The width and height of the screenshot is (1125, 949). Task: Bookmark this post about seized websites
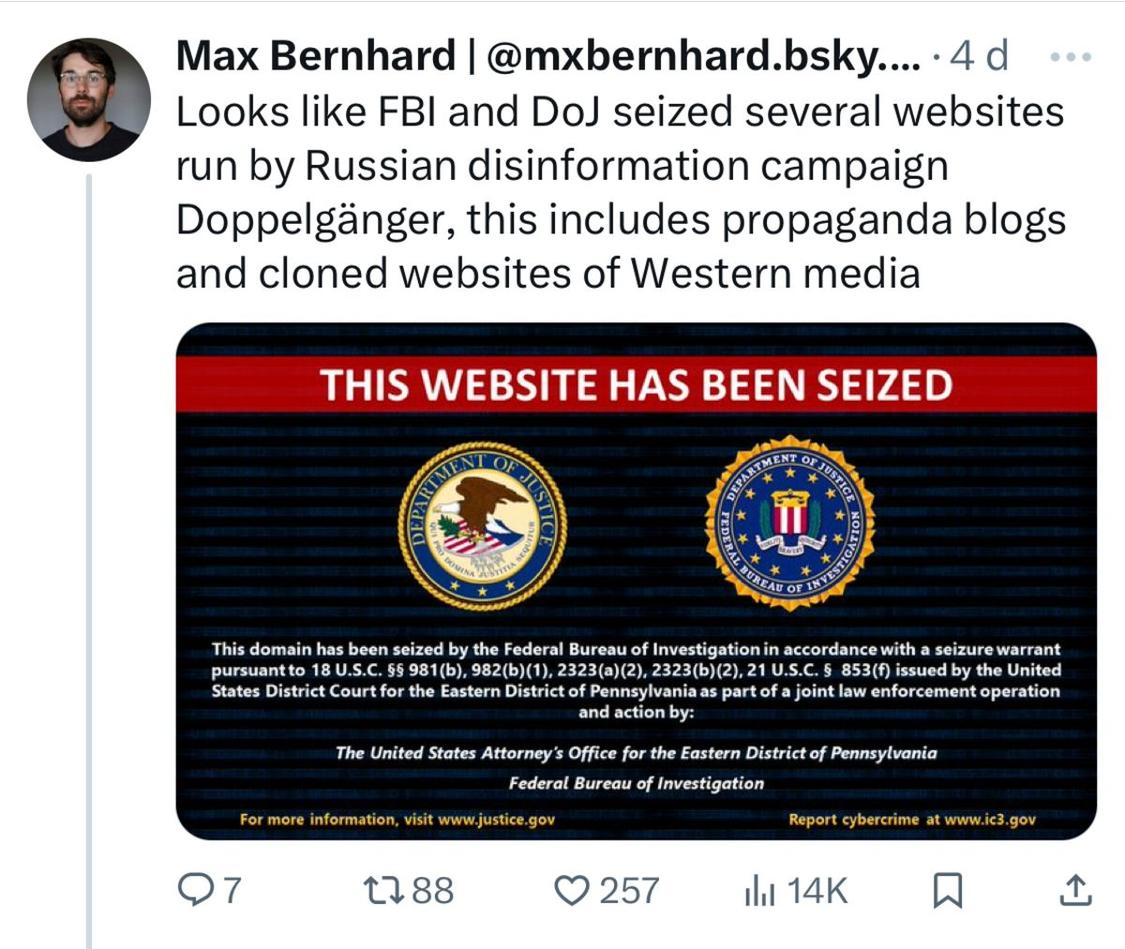click(946, 889)
